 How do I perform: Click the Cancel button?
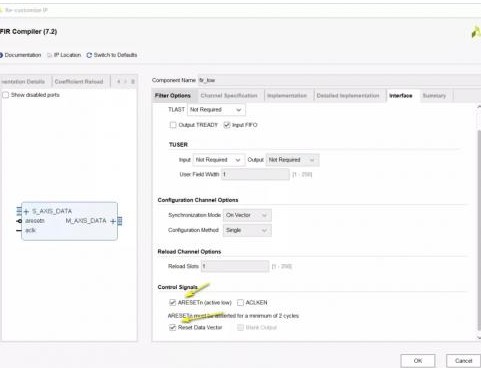tap(463, 361)
